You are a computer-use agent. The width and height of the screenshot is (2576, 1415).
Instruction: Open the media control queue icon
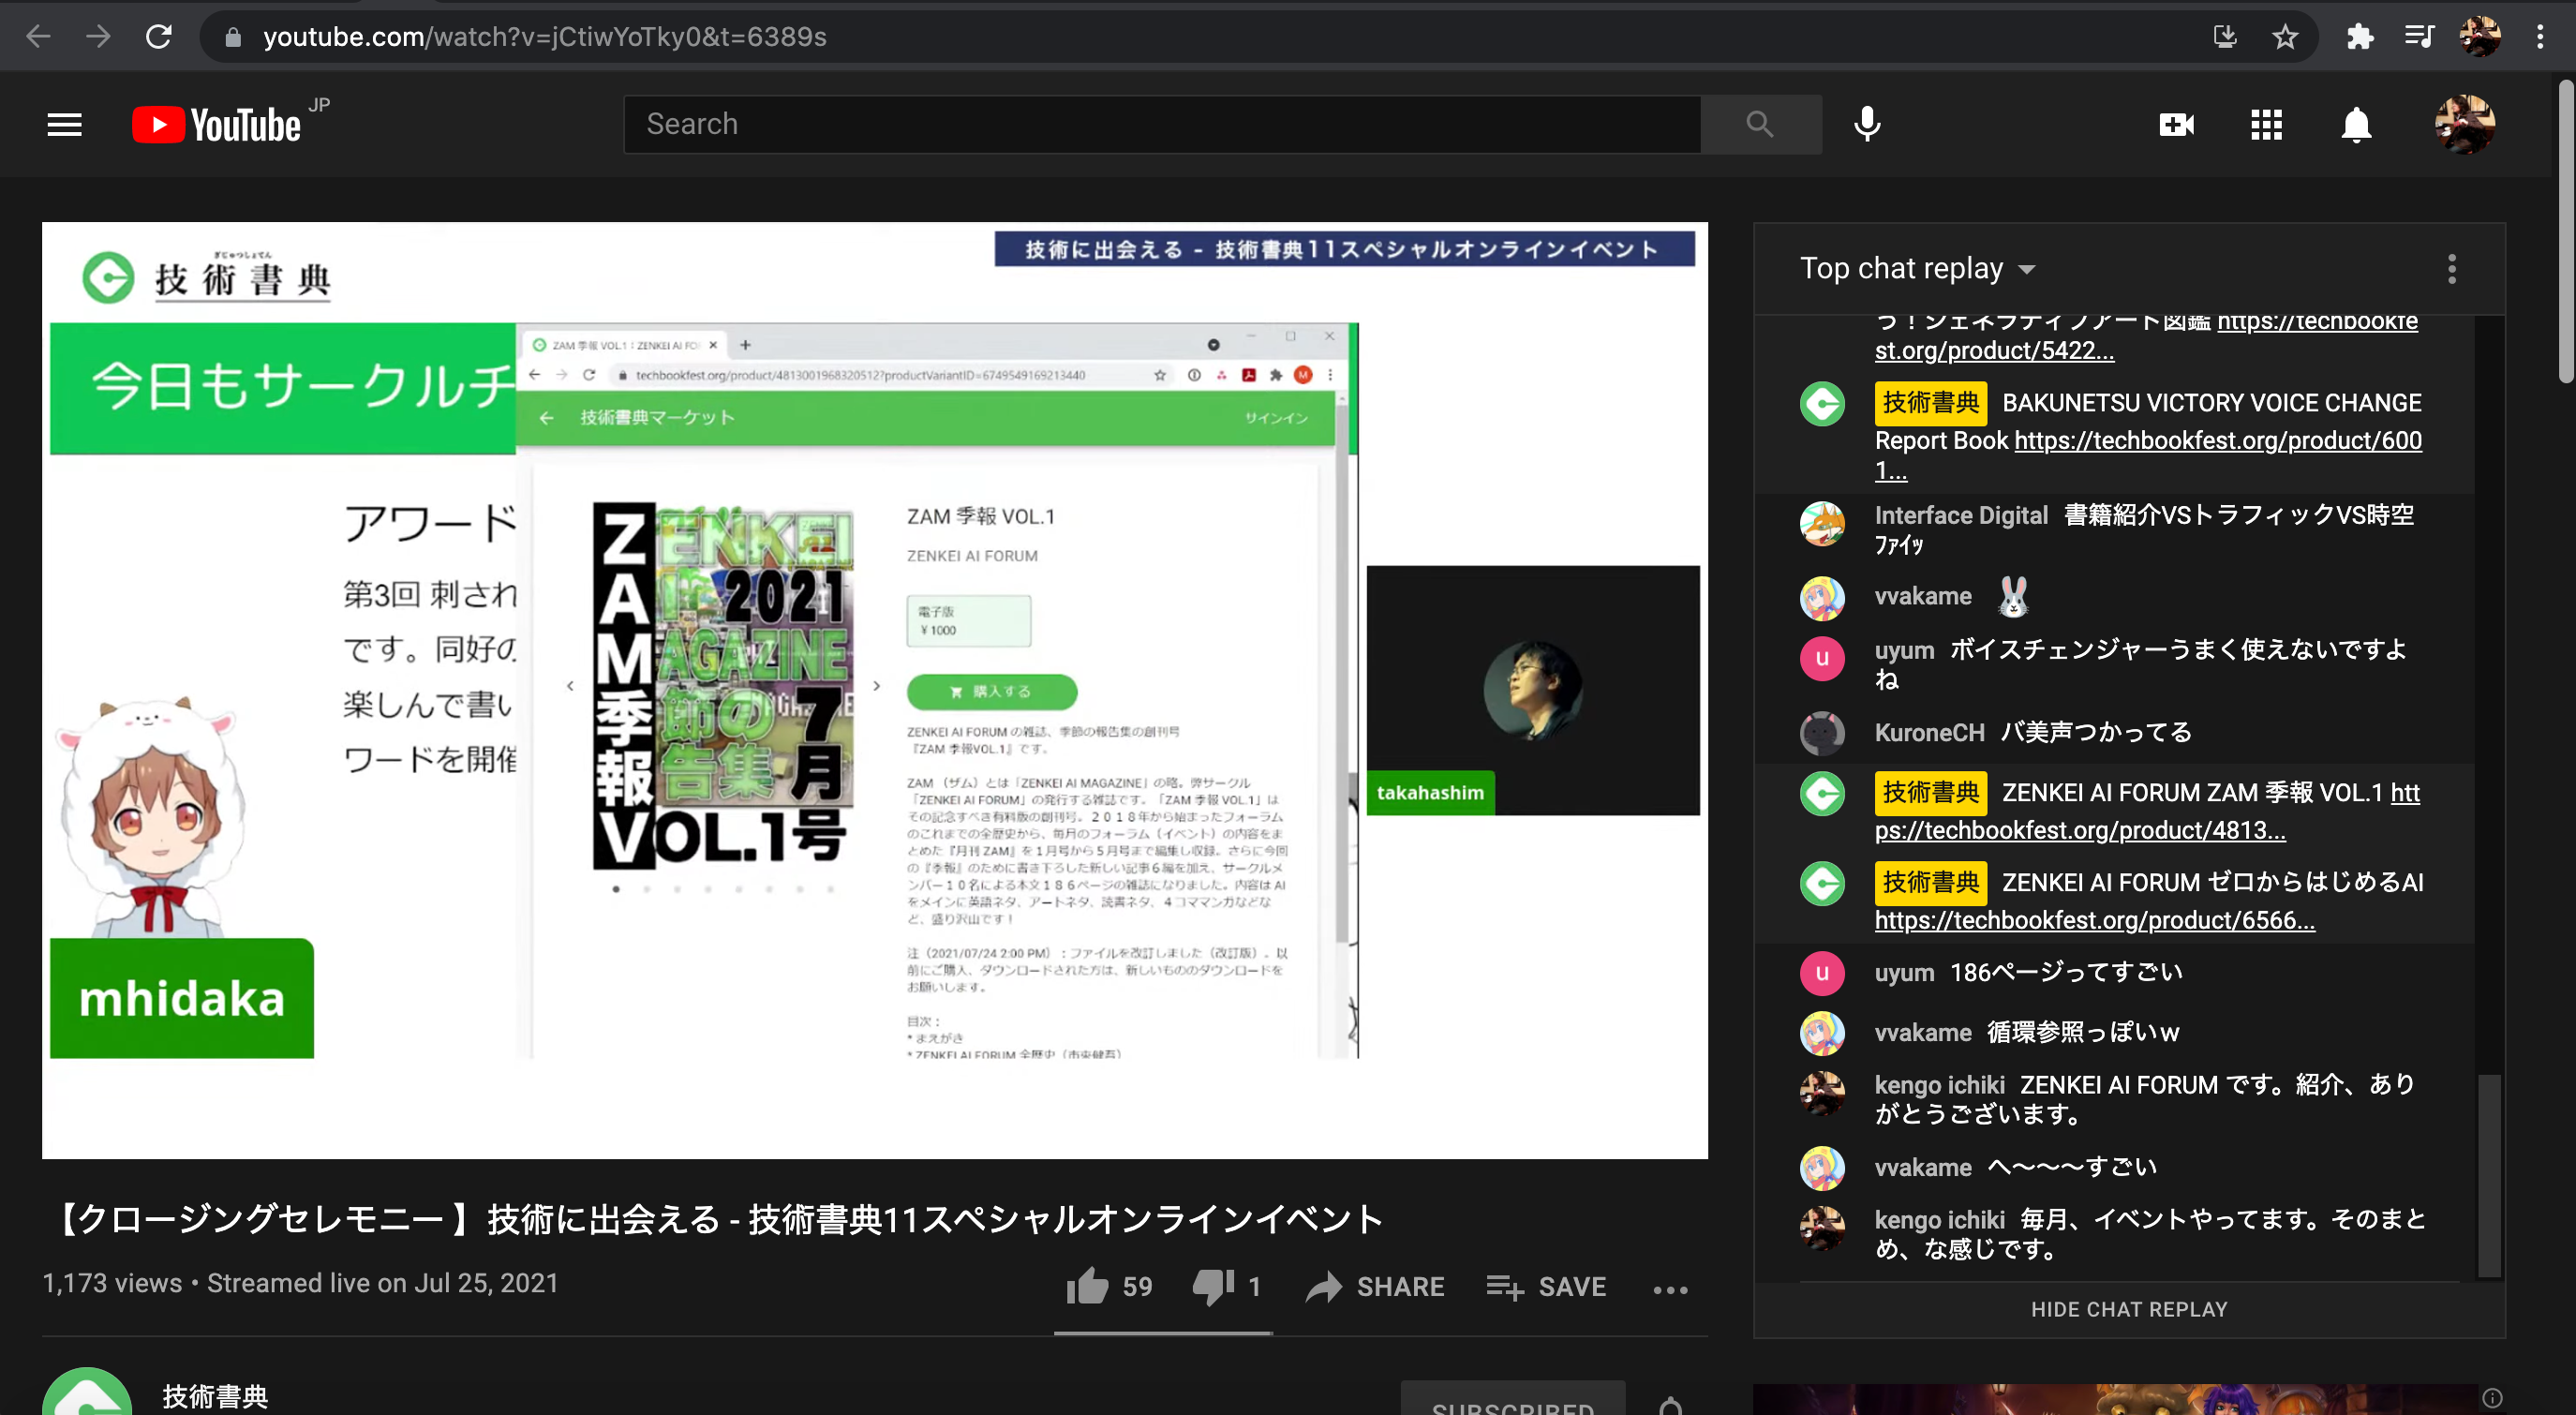point(2419,37)
